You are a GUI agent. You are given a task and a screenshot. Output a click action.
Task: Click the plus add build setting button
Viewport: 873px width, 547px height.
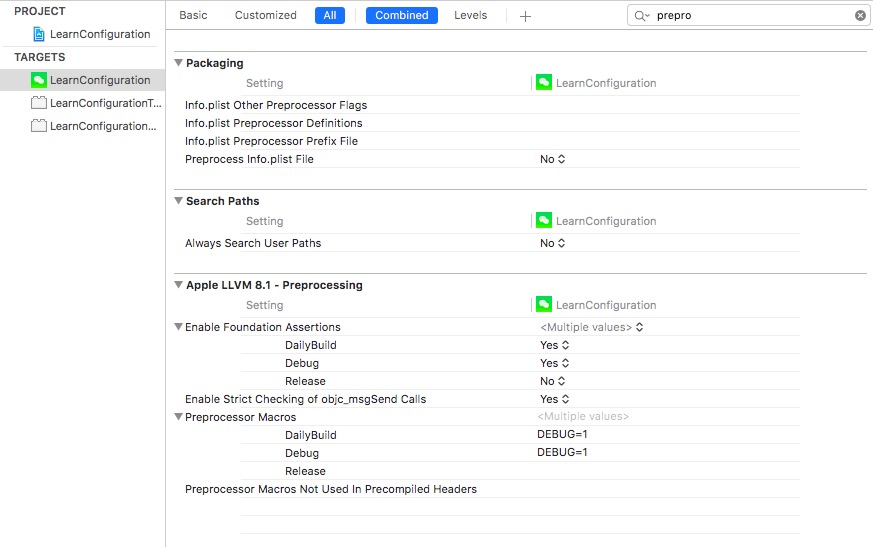525,16
